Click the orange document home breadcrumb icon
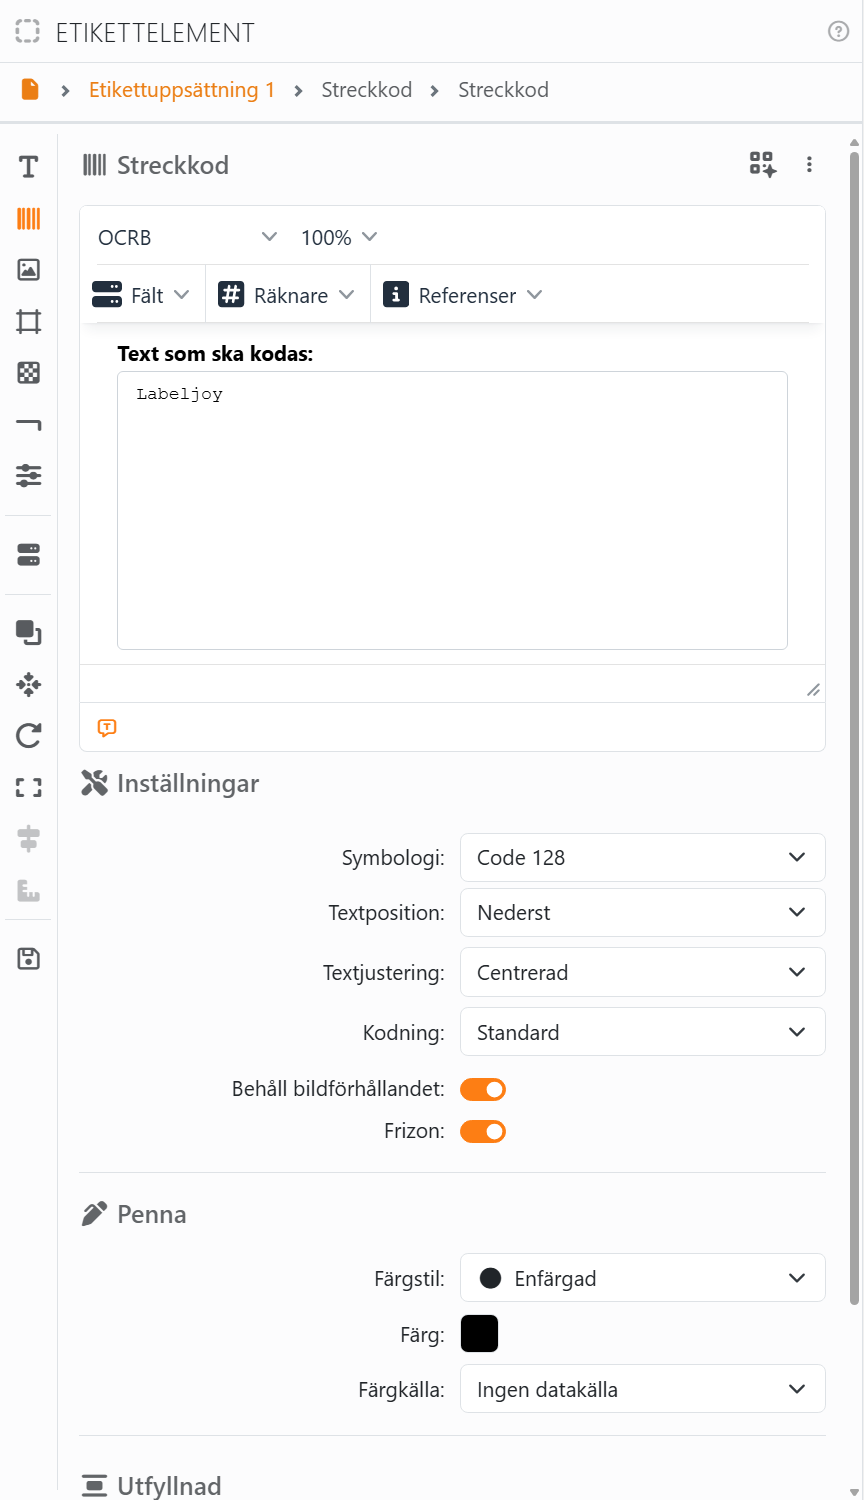This screenshot has height=1500, width=864. (x=30, y=90)
